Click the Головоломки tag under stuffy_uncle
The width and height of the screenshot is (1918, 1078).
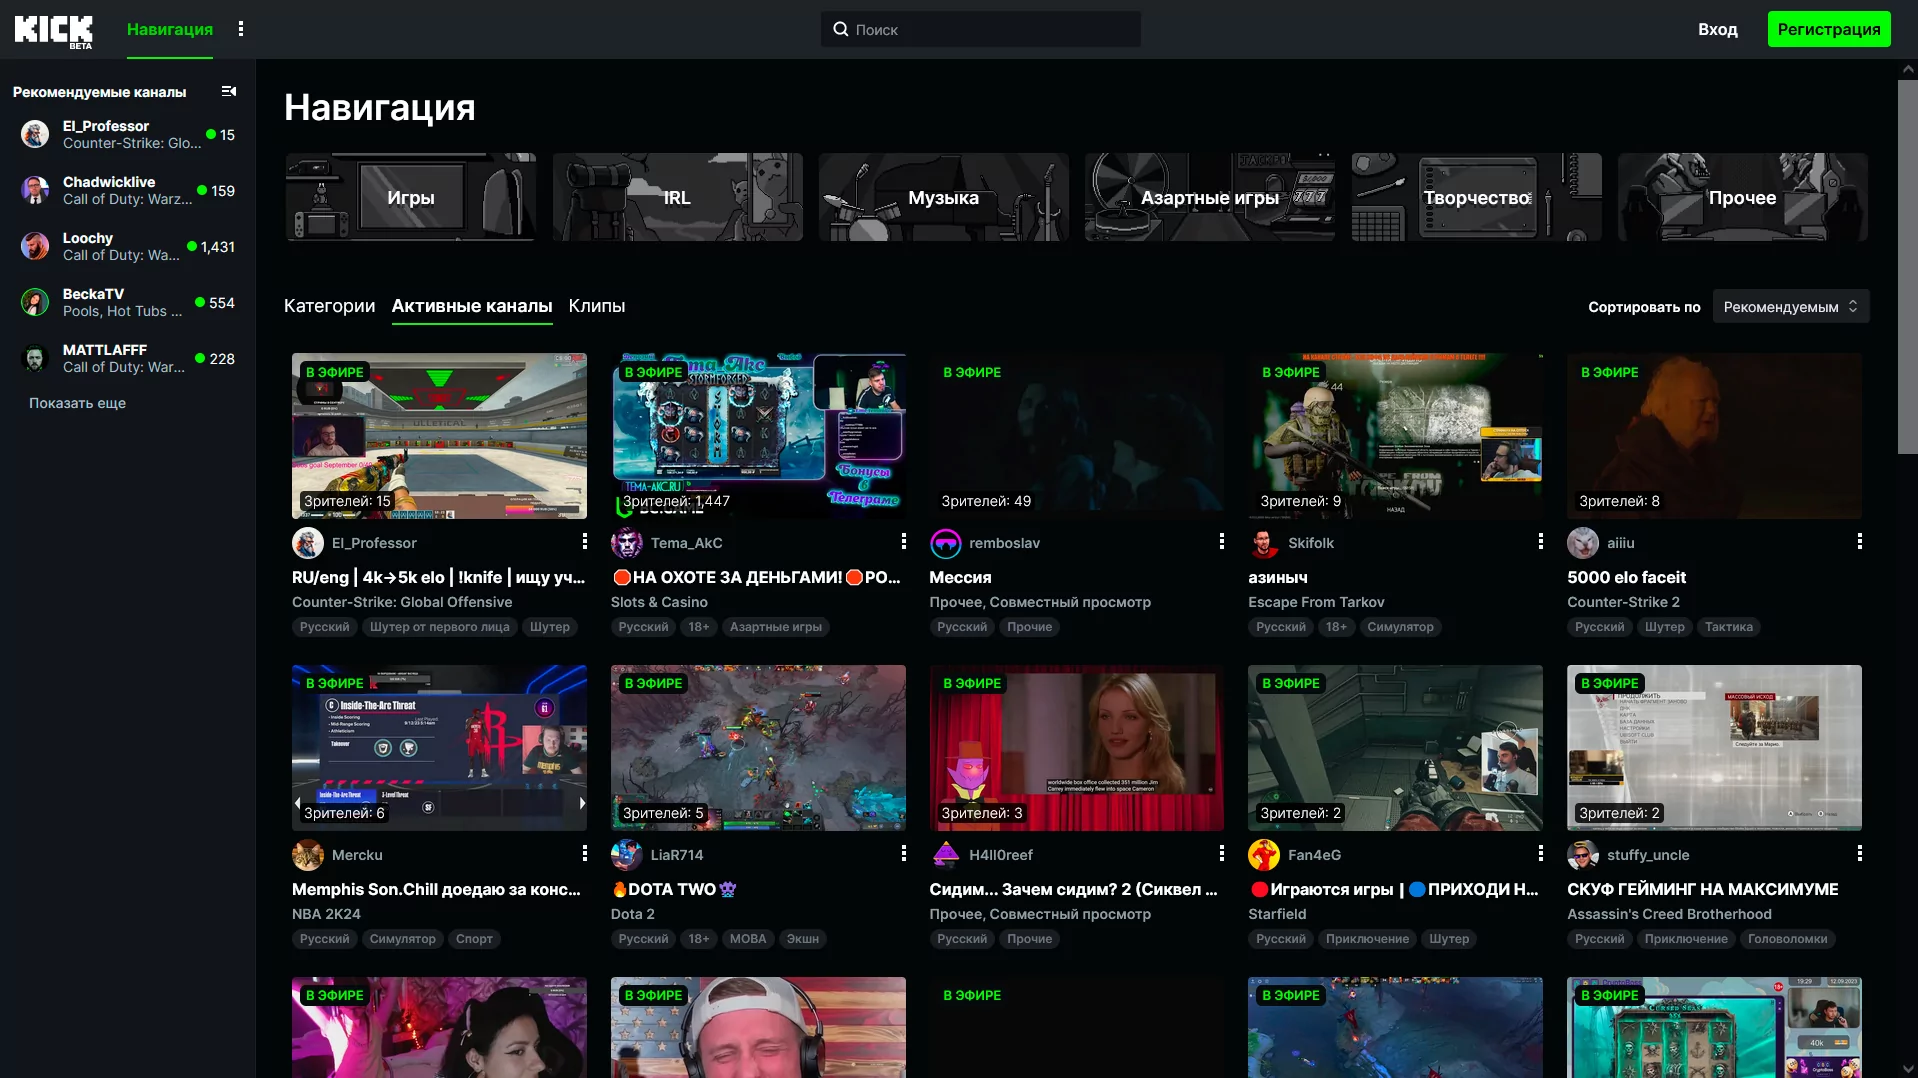point(1788,939)
